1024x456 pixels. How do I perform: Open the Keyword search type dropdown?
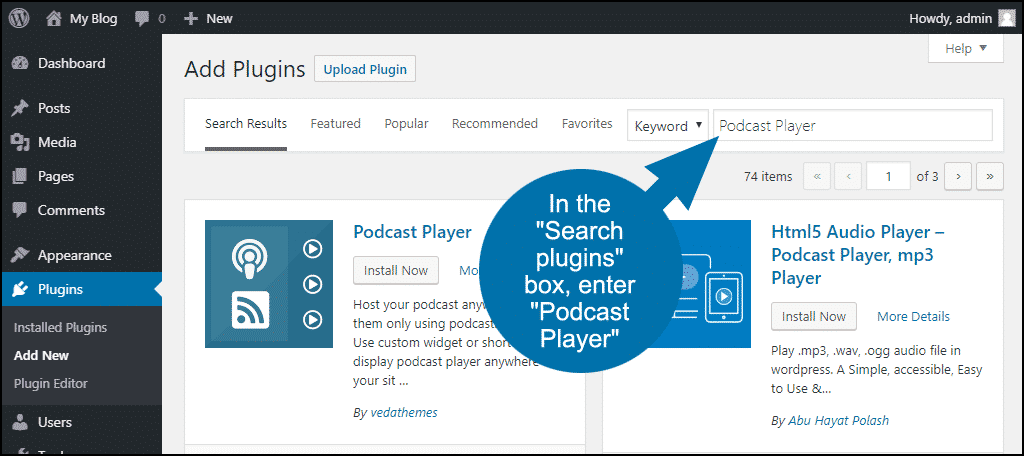[x=667, y=125]
